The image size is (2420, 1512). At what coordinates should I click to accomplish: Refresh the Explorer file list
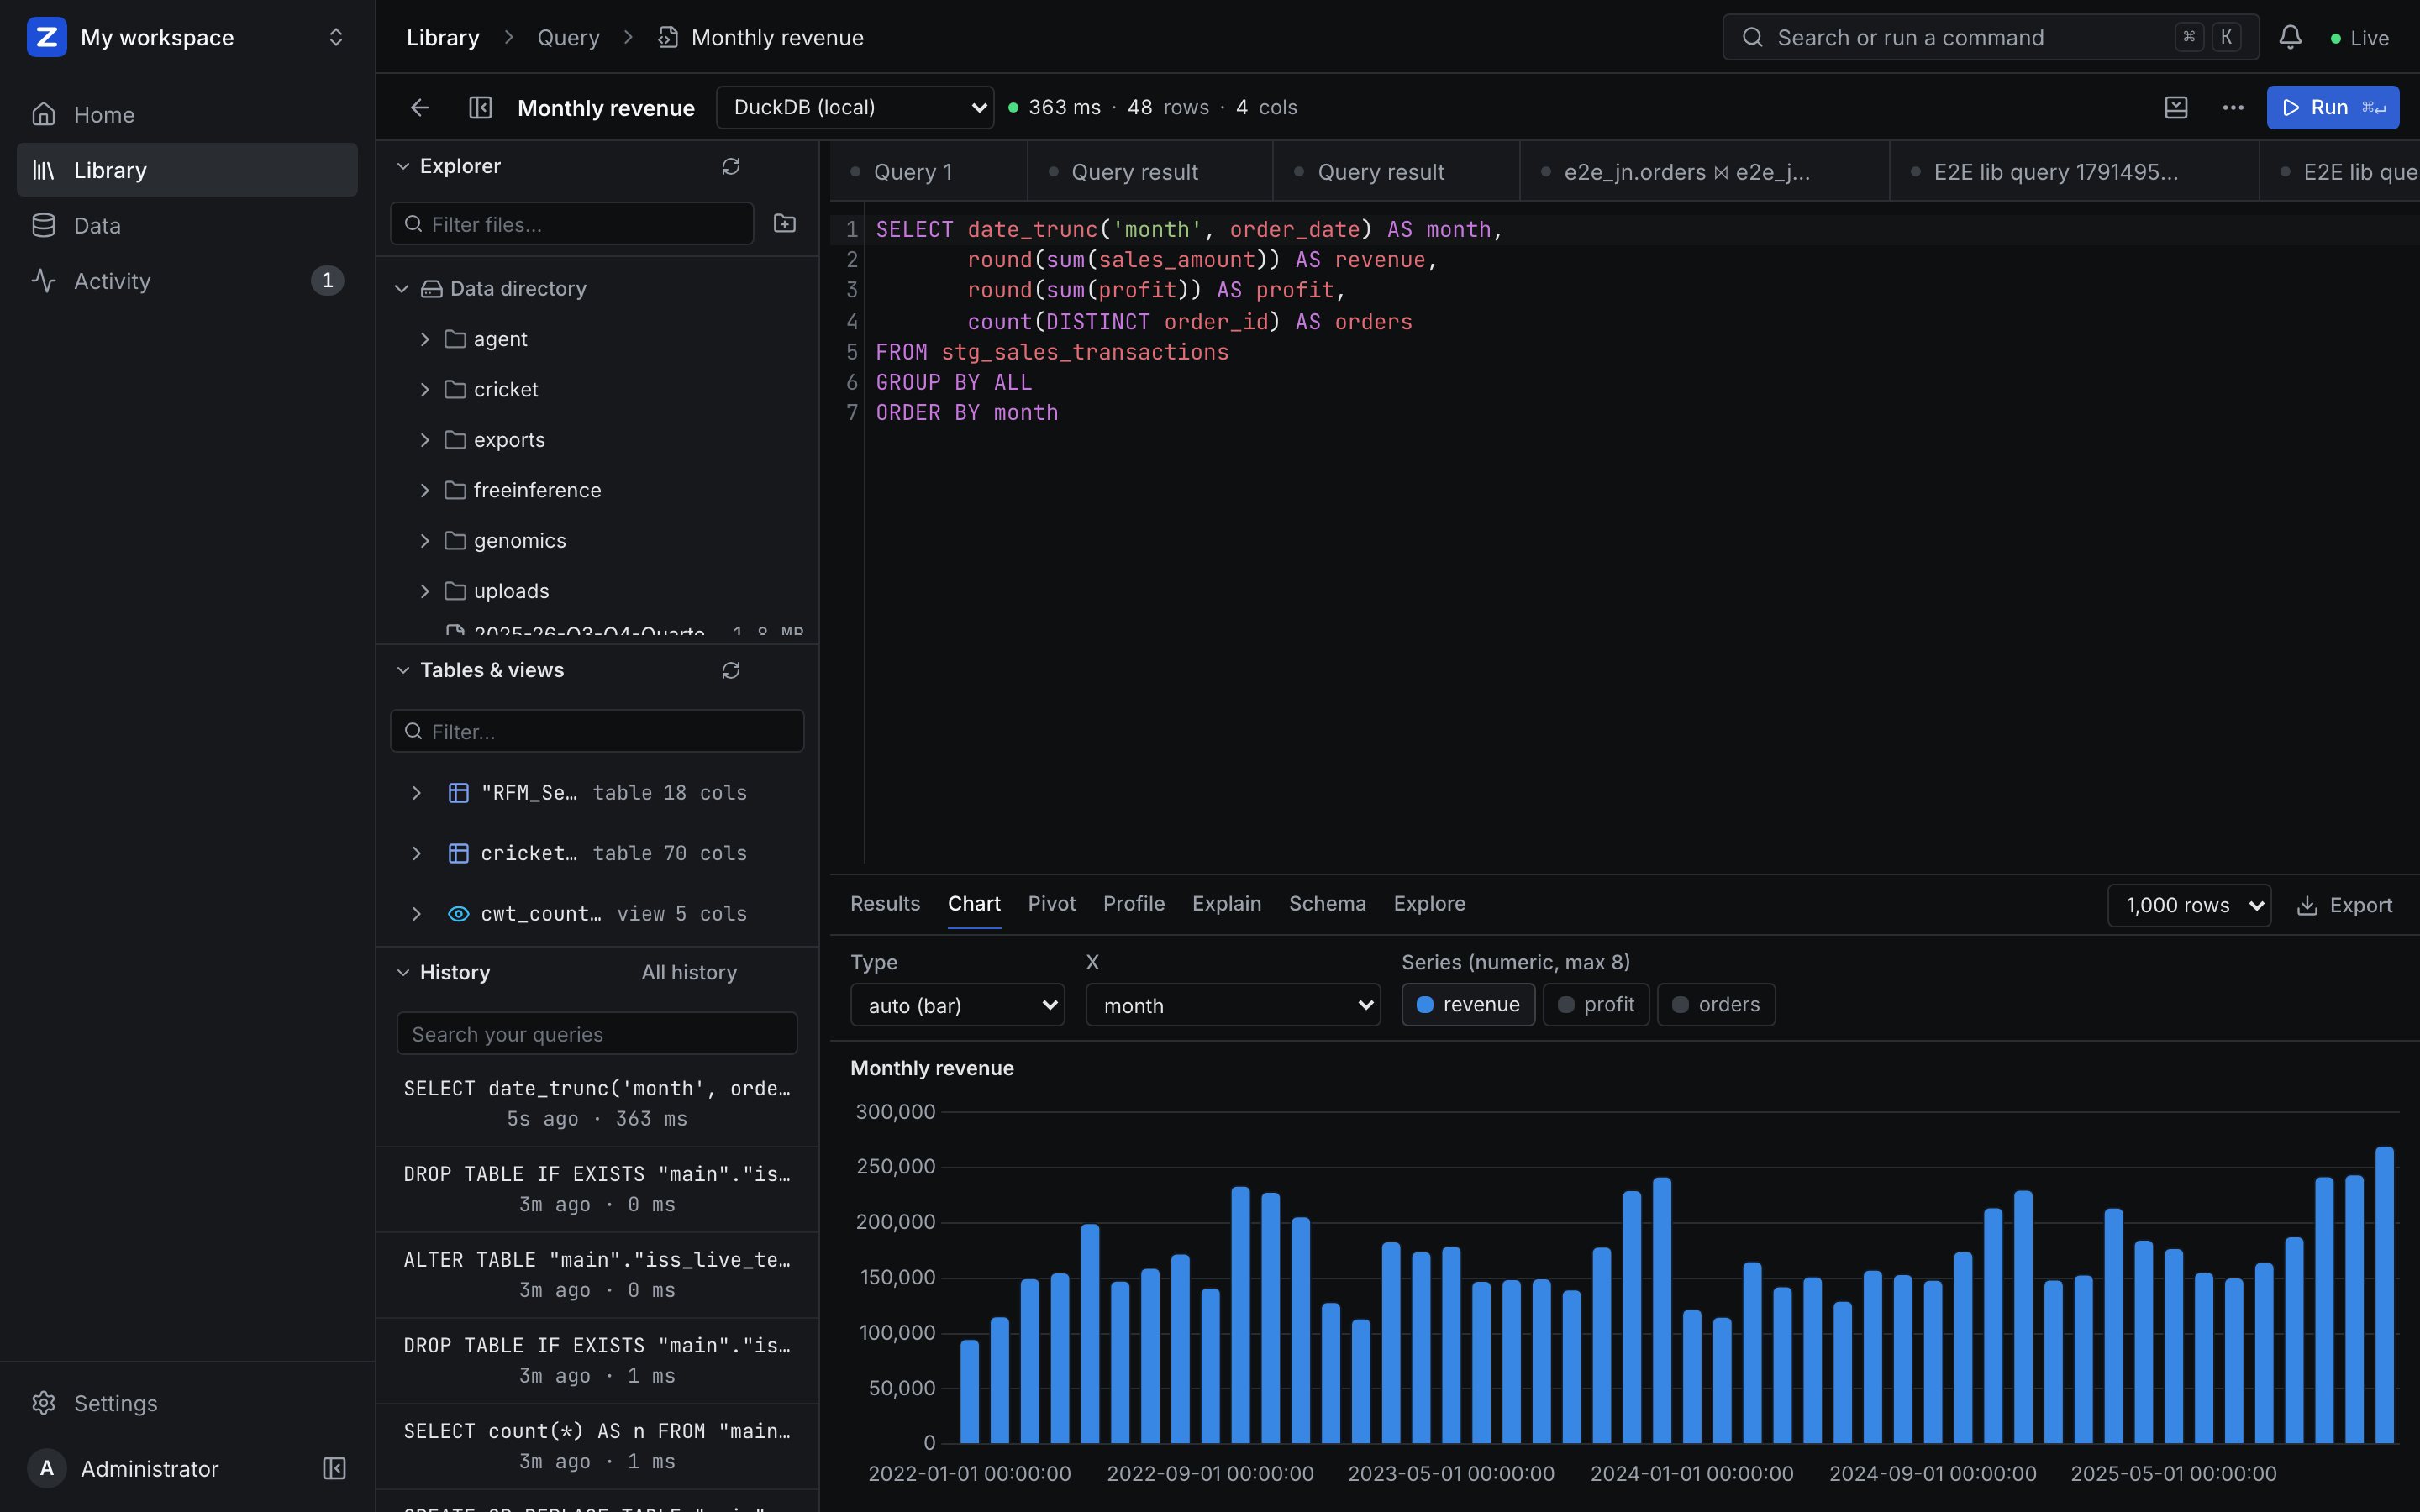point(731,166)
